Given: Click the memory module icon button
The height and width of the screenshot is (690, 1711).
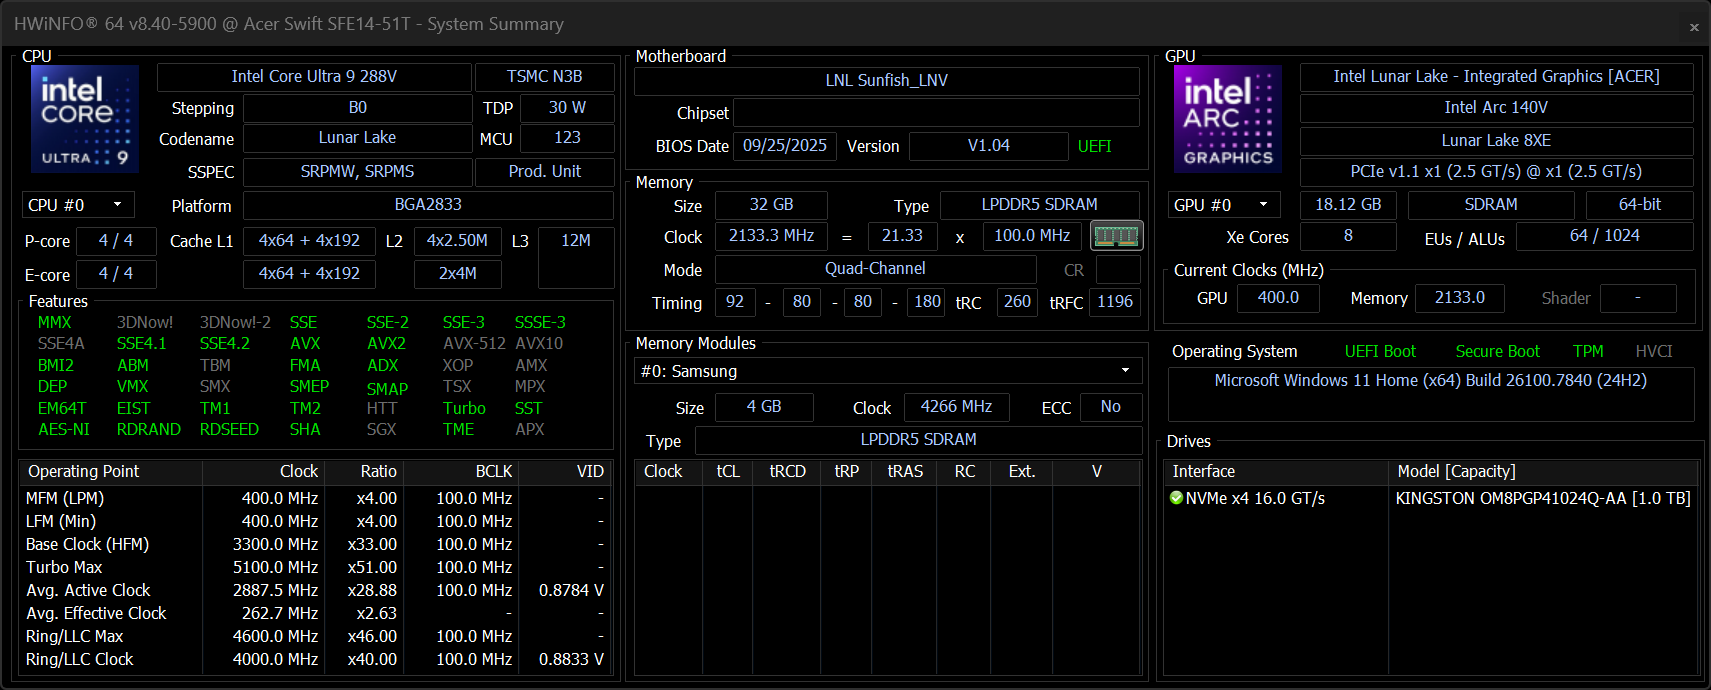Looking at the screenshot, I should [x=1116, y=236].
